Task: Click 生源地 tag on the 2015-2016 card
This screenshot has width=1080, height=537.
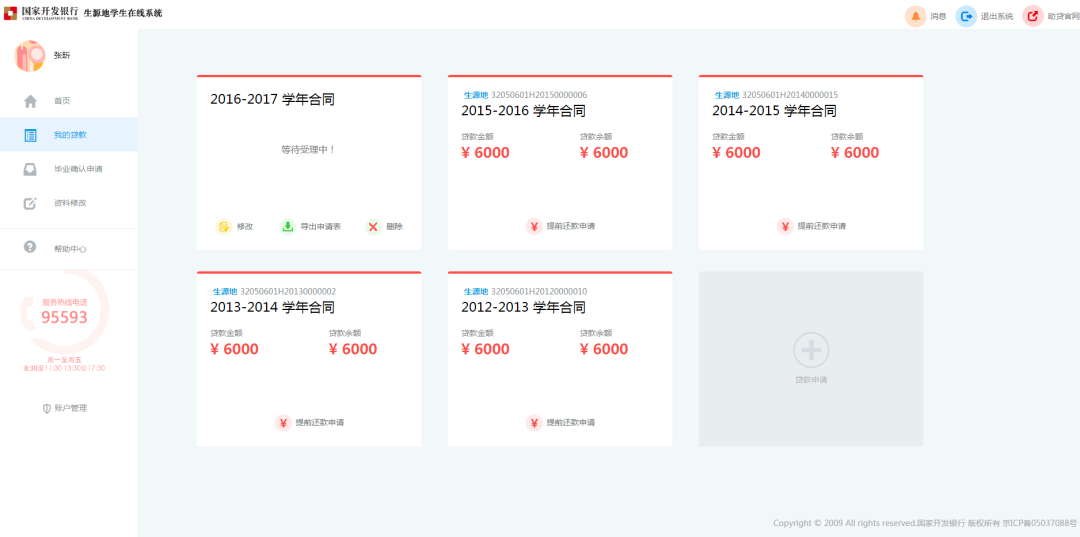Action: (x=476, y=95)
